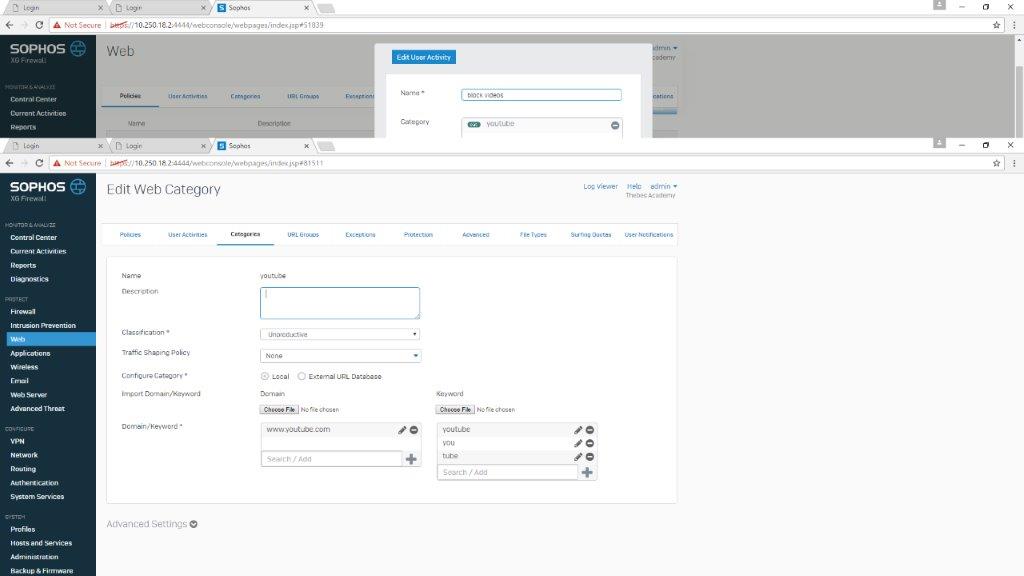Viewport: 1024px width, 576px height.
Task: Open Advanced tab
Action: pyautogui.click(x=475, y=234)
